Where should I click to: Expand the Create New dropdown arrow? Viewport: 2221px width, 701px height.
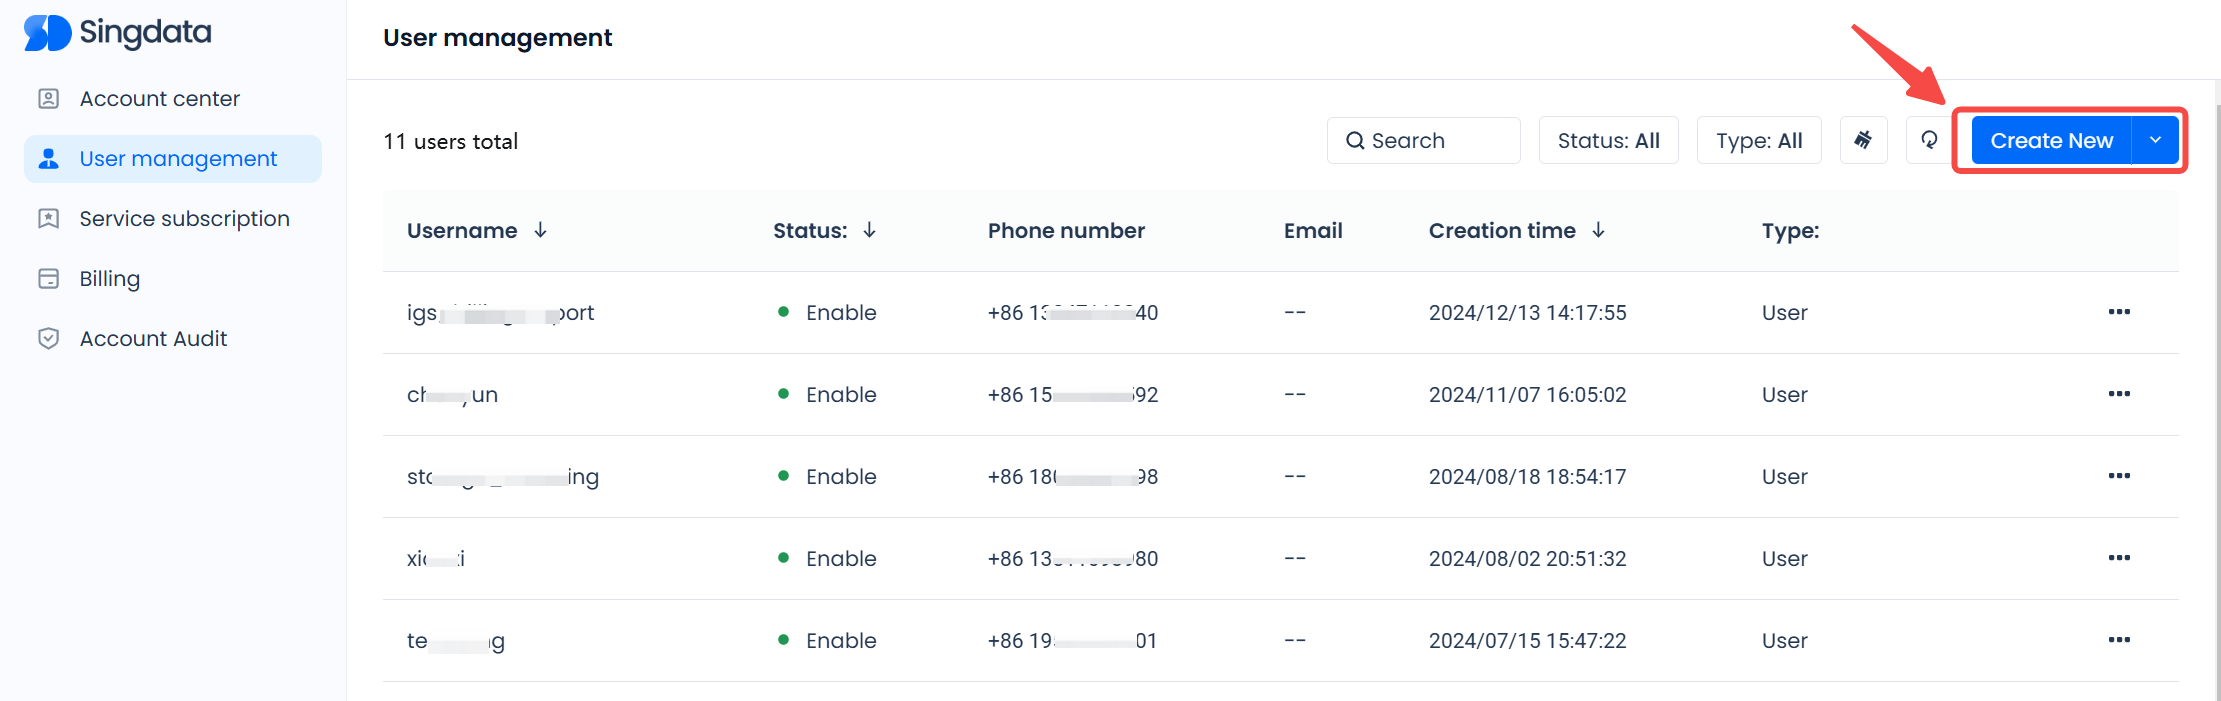[x=2156, y=140]
